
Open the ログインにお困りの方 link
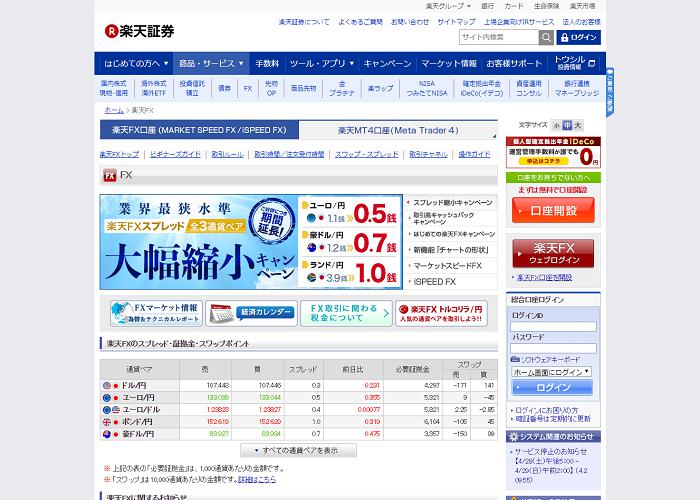pos(546,410)
